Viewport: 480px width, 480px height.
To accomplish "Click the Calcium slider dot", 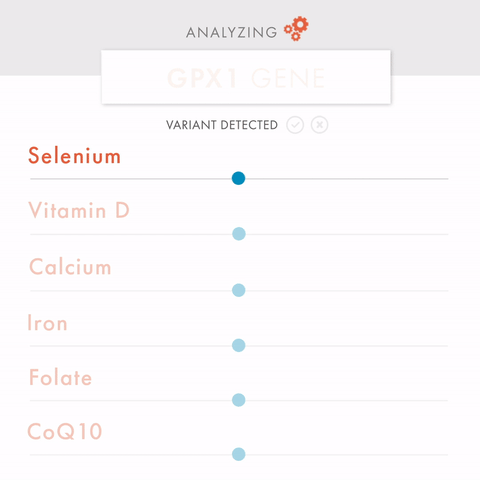I will click(x=239, y=290).
